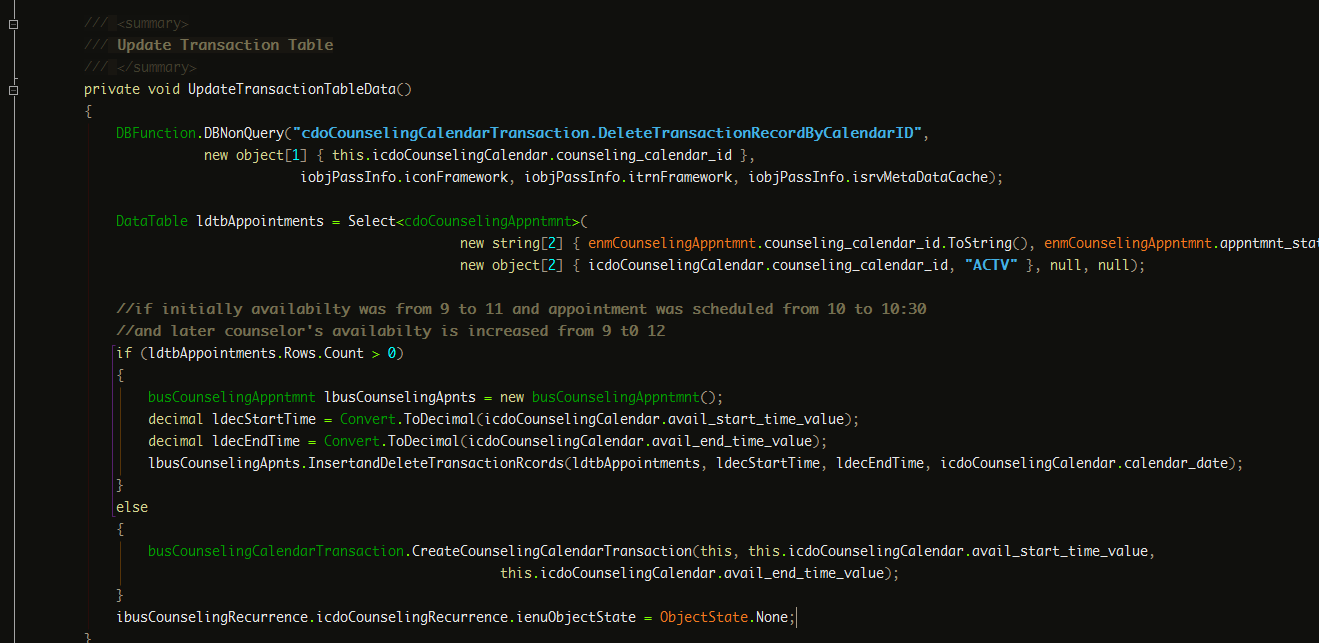This screenshot has height=643, width=1319.
Task: Click the 'else' keyword
Action: pyautogui.click(x=131, y=507)
